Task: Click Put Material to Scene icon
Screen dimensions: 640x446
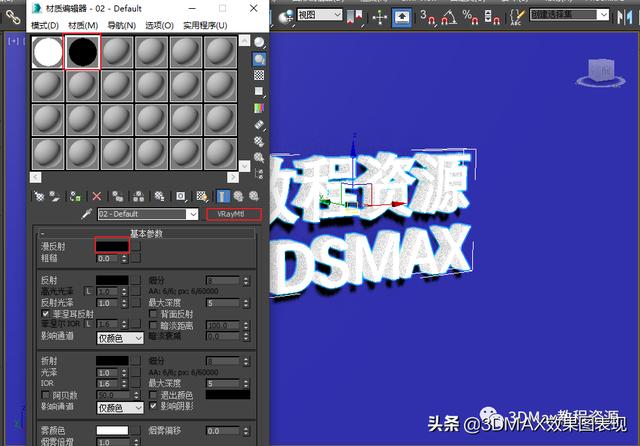Action: click(55, 197)
